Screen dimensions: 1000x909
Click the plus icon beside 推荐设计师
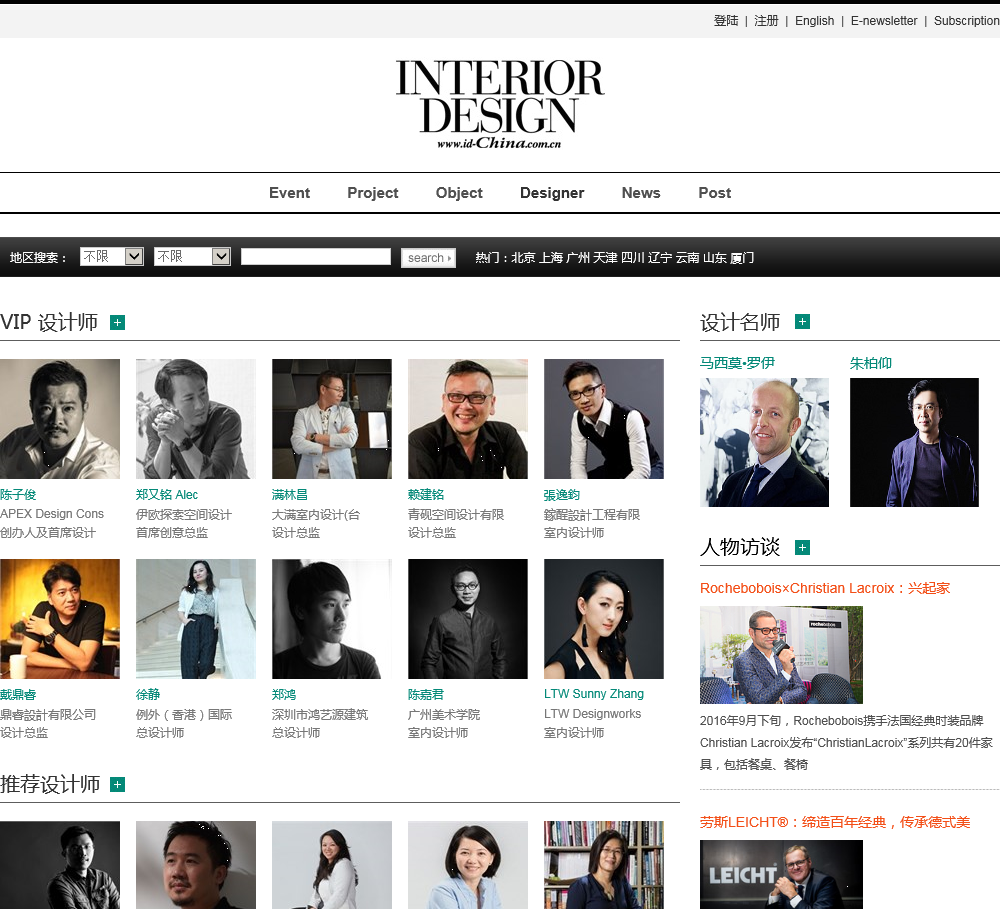point(117,784)
